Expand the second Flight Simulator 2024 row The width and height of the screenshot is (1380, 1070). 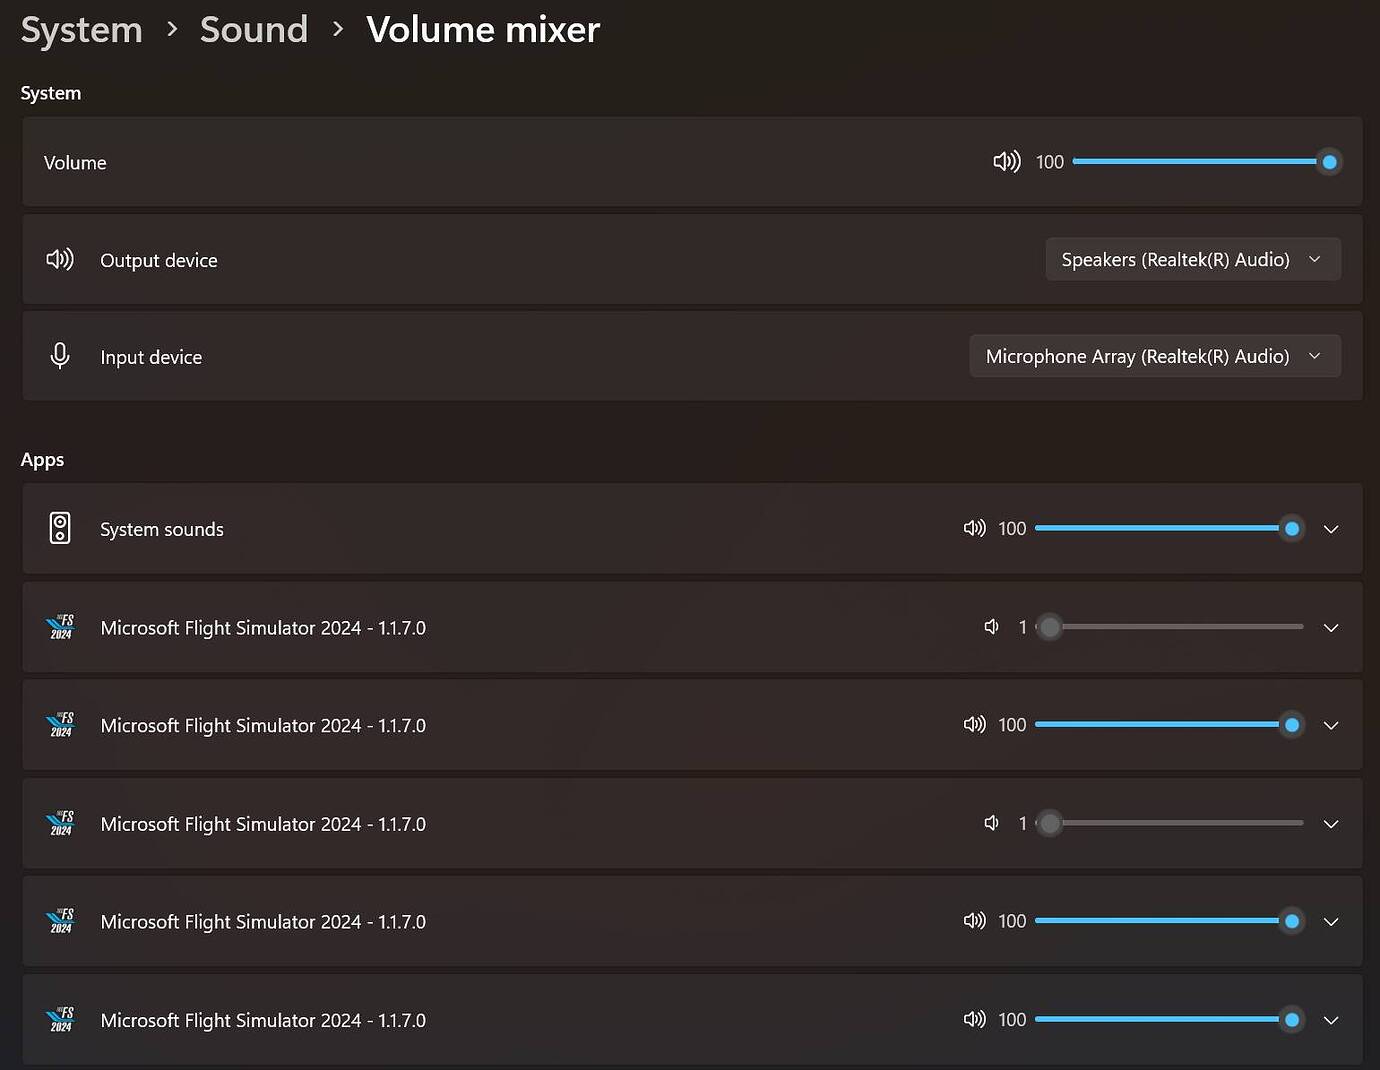coord(1331,726)
